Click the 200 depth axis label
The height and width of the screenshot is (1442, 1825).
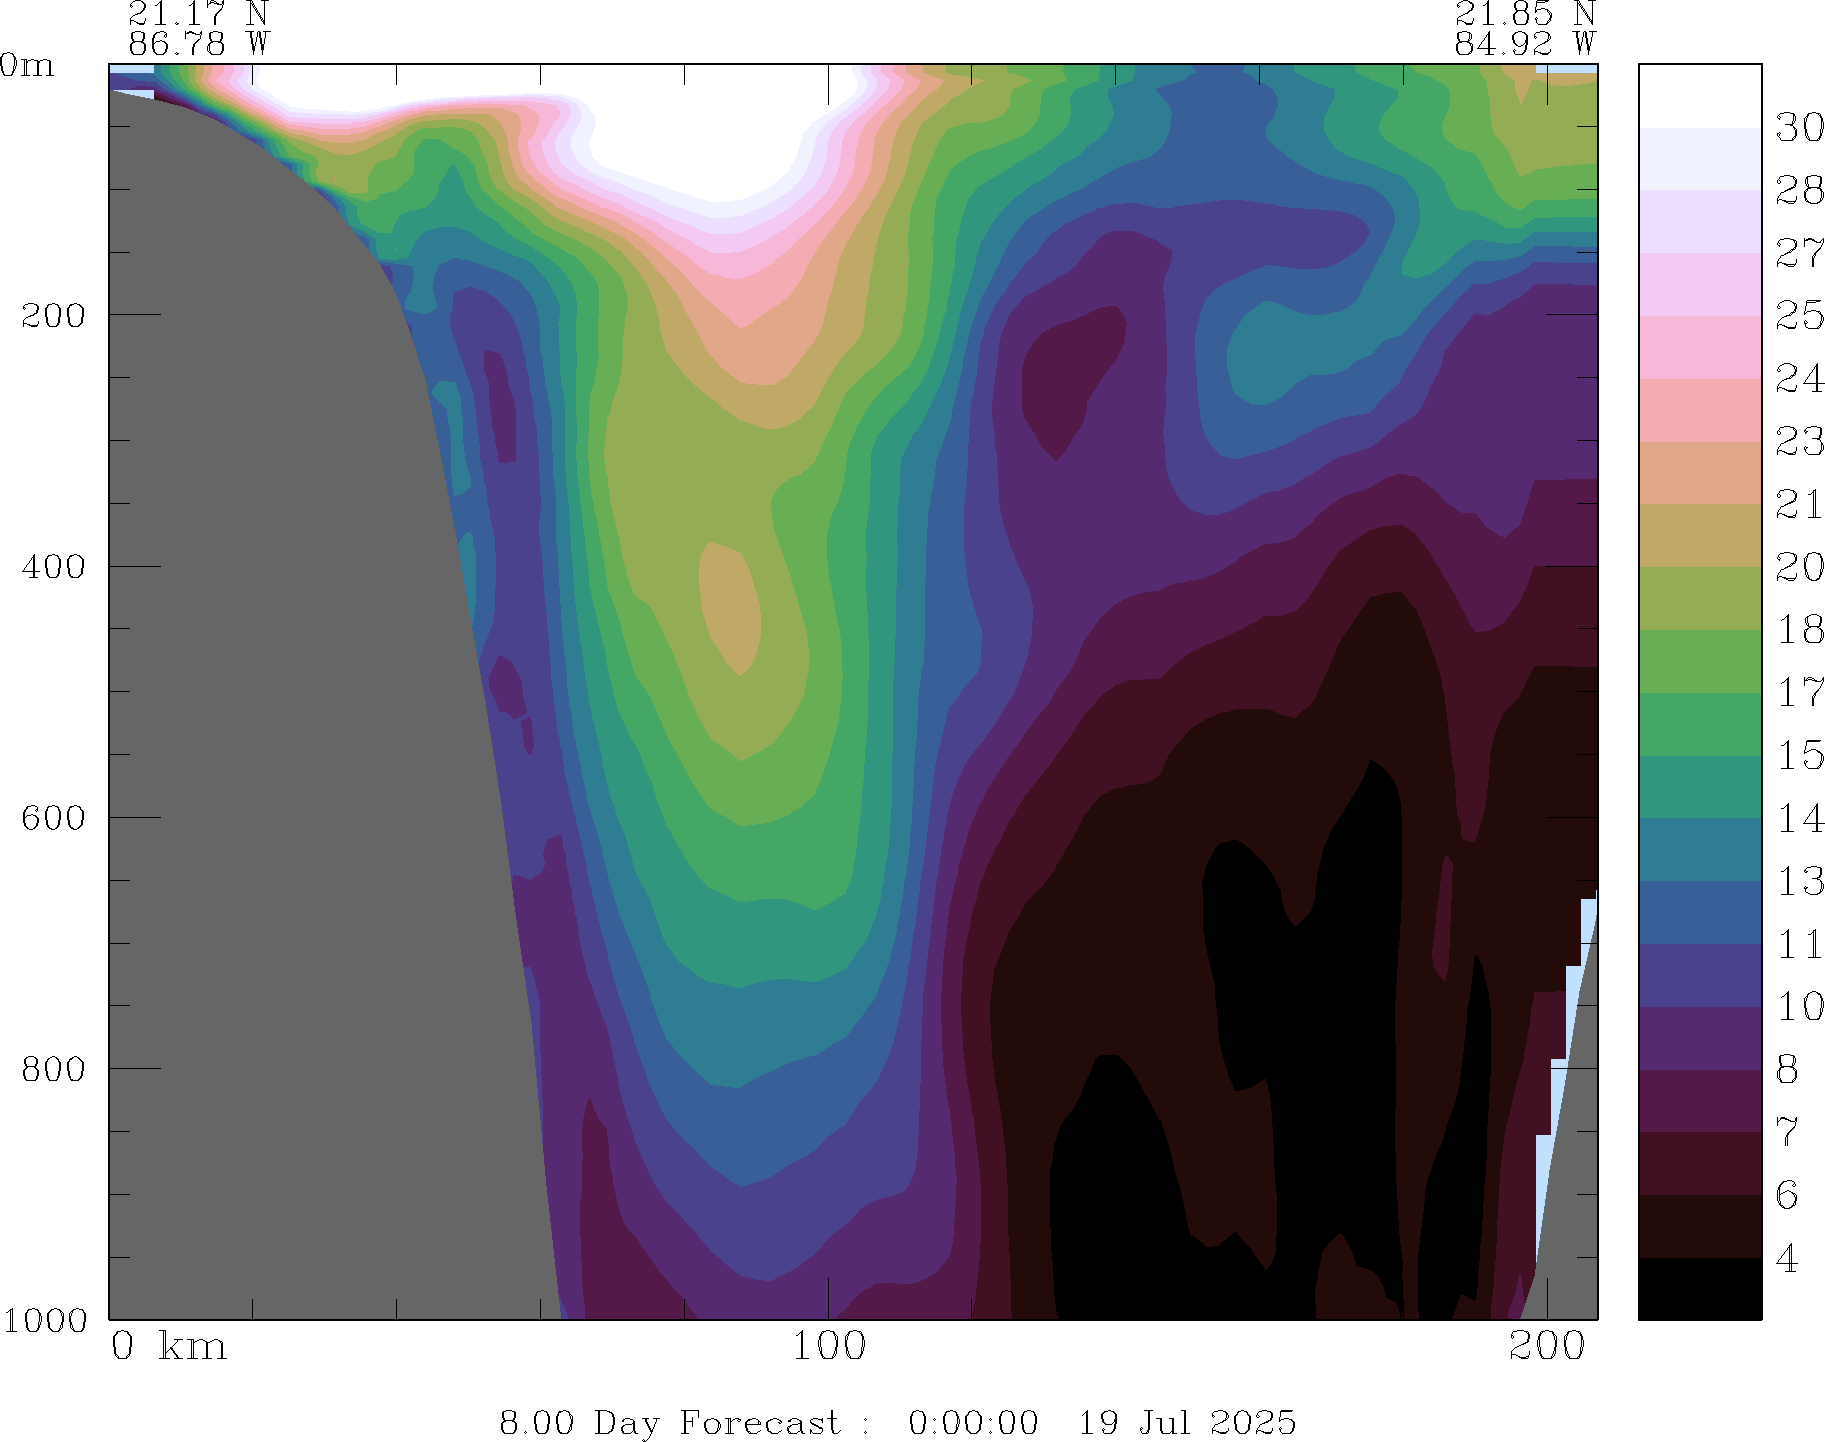click(53, 315)
